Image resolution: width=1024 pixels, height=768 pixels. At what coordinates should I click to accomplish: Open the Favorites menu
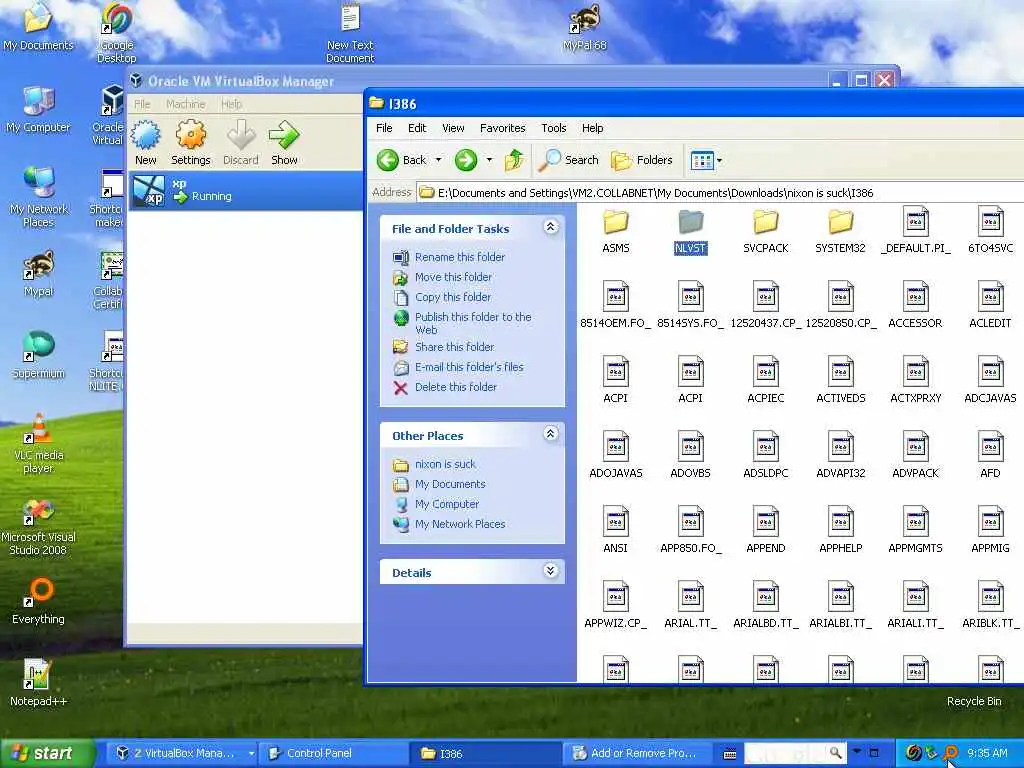(502, 128)
